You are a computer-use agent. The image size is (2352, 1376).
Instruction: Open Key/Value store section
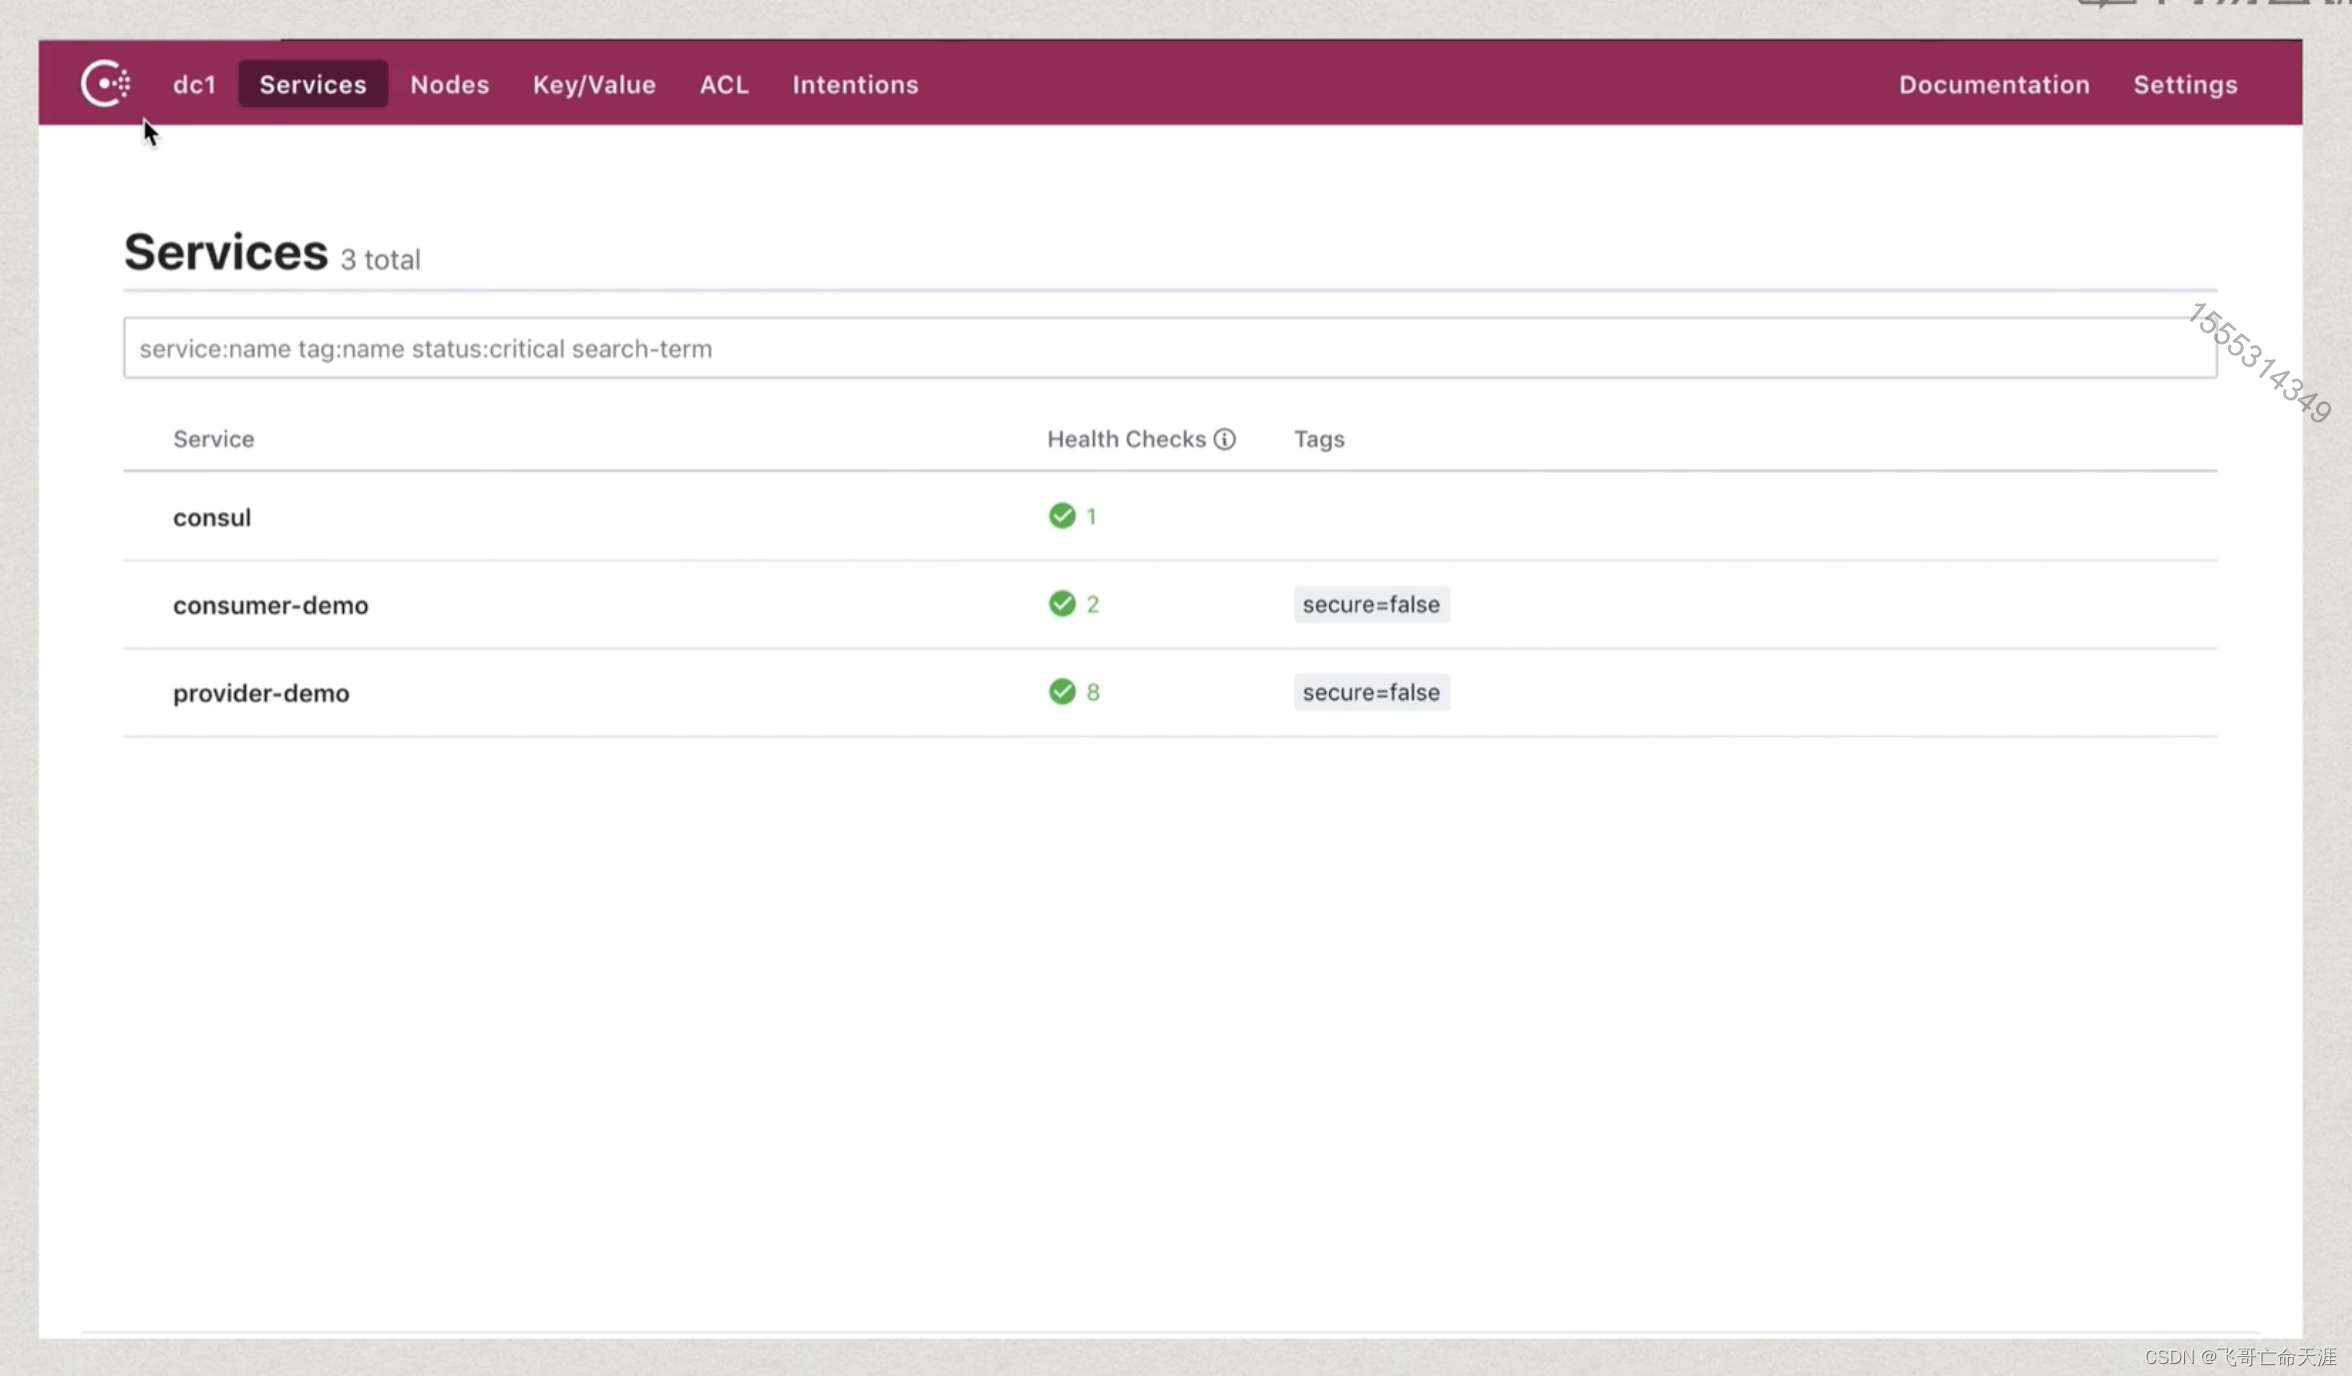click(593, 84)
